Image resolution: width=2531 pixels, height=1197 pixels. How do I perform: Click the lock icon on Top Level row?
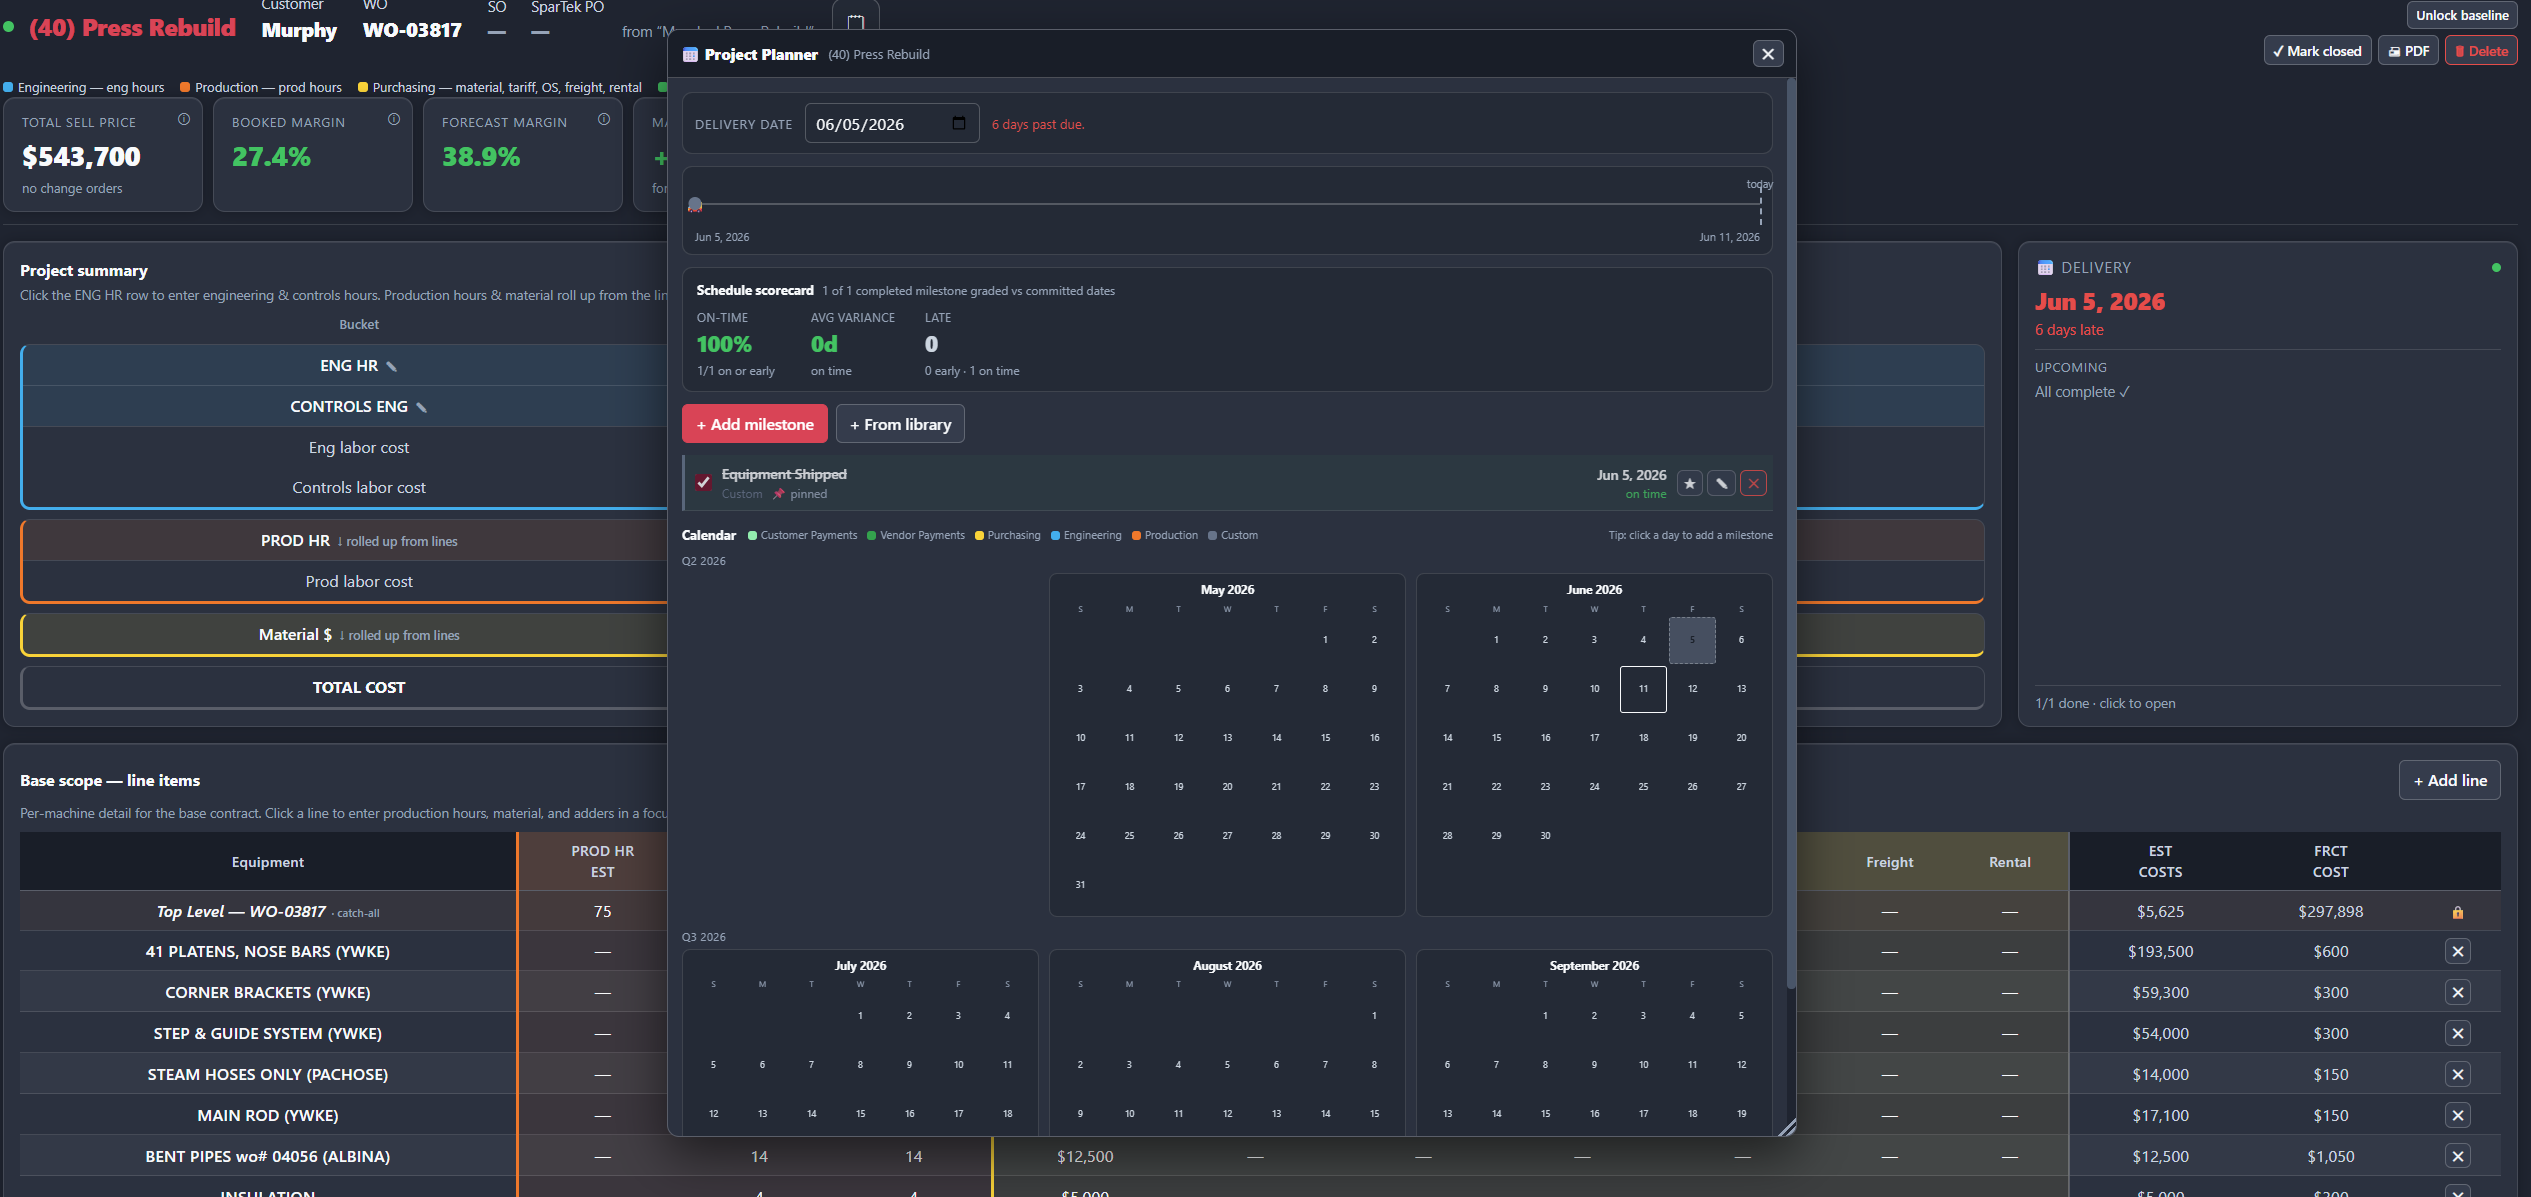2458,912
